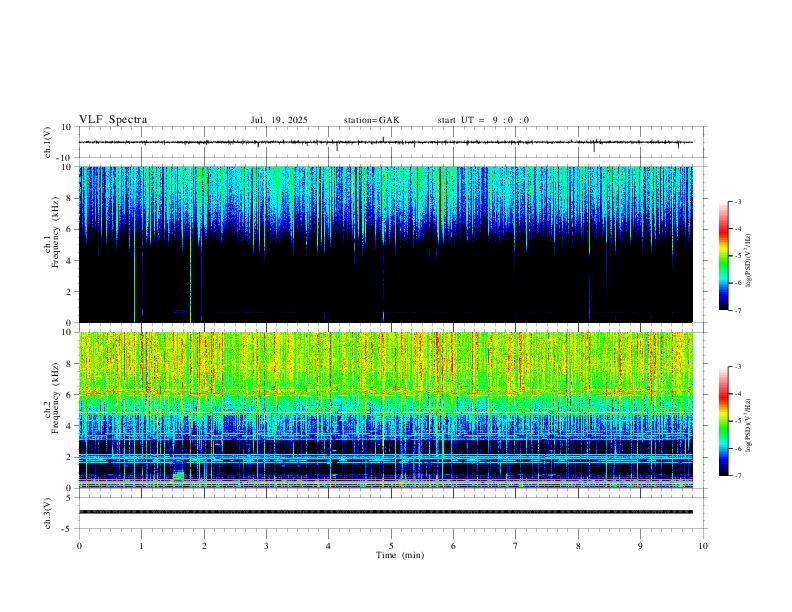Click the 4 kHz tick on ch.1 frequency axis
792x612 pixels.
pos(69,261)
